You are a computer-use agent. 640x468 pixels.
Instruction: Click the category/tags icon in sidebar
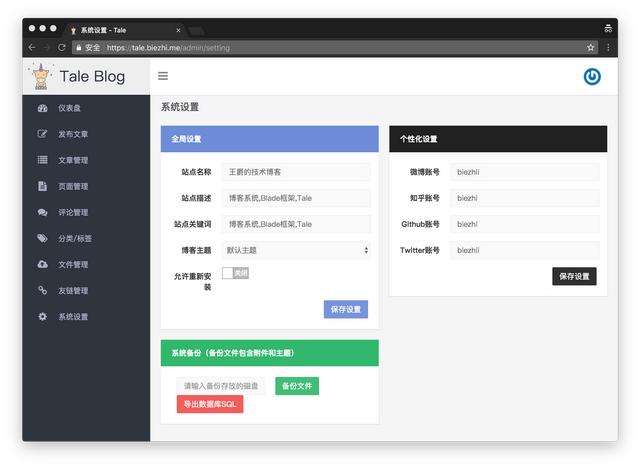coord(42,238)
